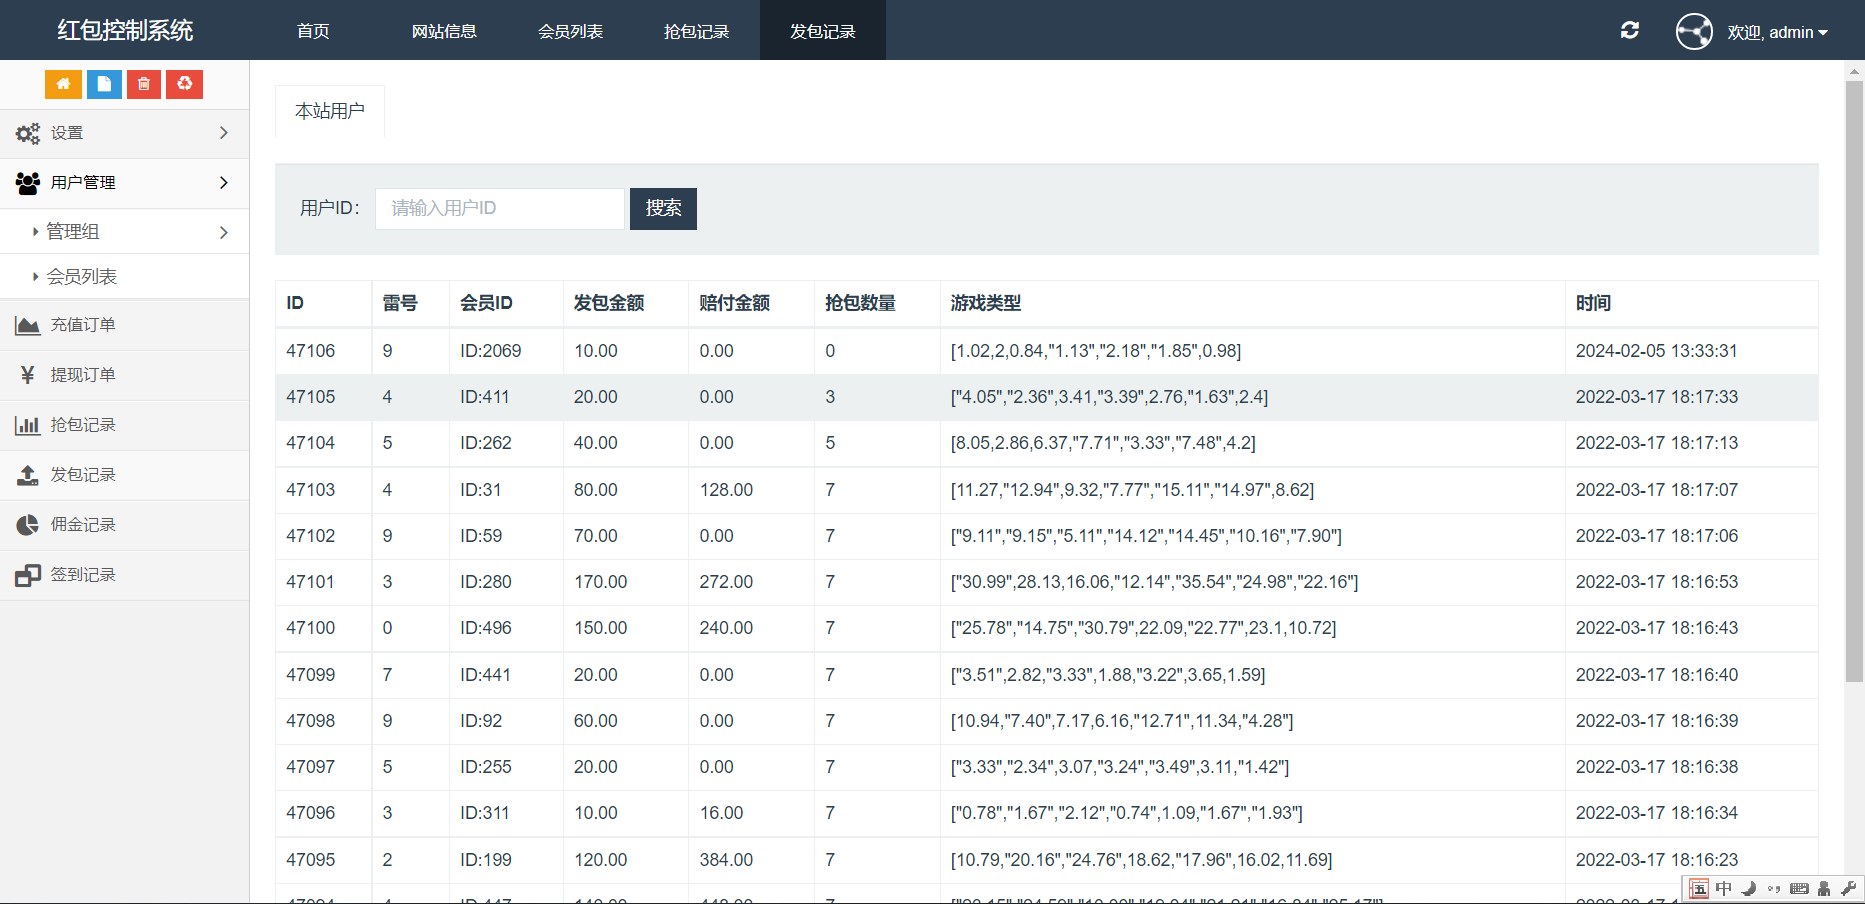Open 签到记录 in the sidebar
Image resolution: width=1865 pixels, height=904 pixels.
tap(83, 575)
